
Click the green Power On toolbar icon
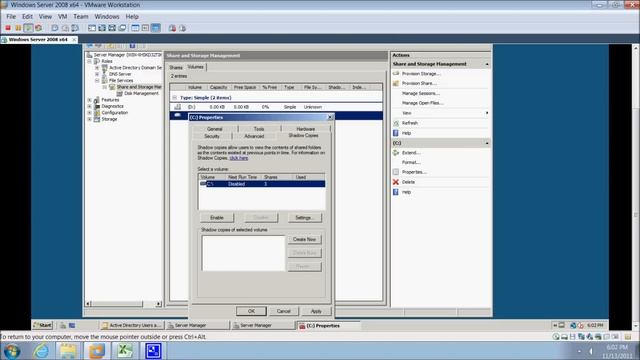click(28, 28)
